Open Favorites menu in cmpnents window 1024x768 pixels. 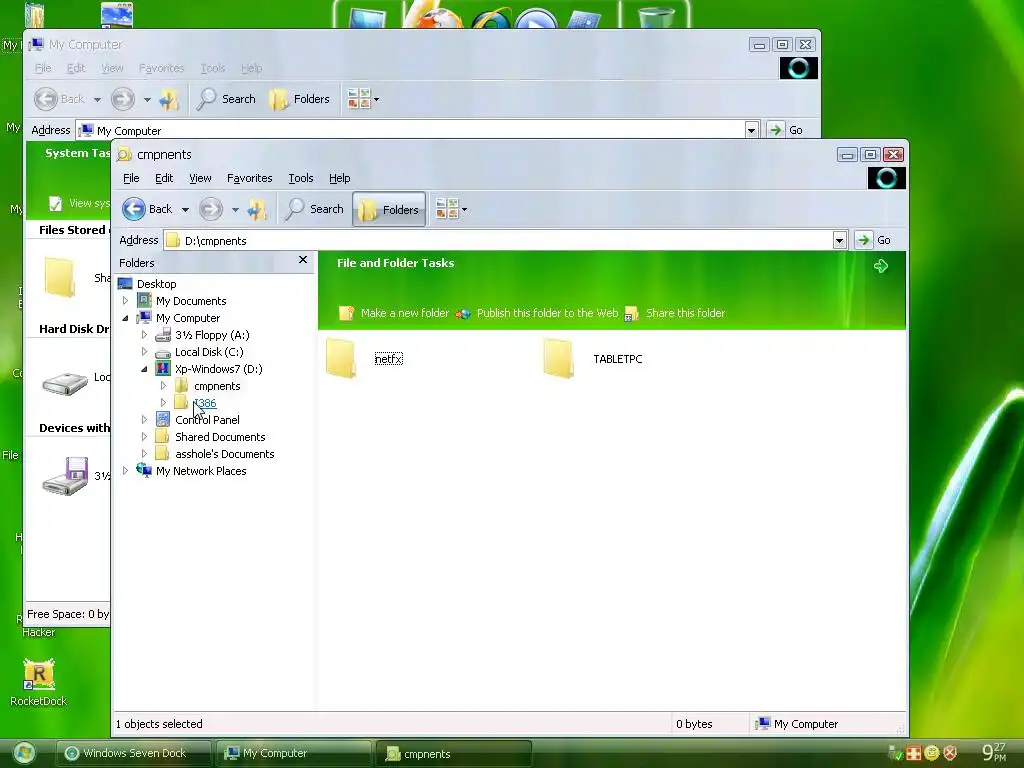(x=249, y=178)
